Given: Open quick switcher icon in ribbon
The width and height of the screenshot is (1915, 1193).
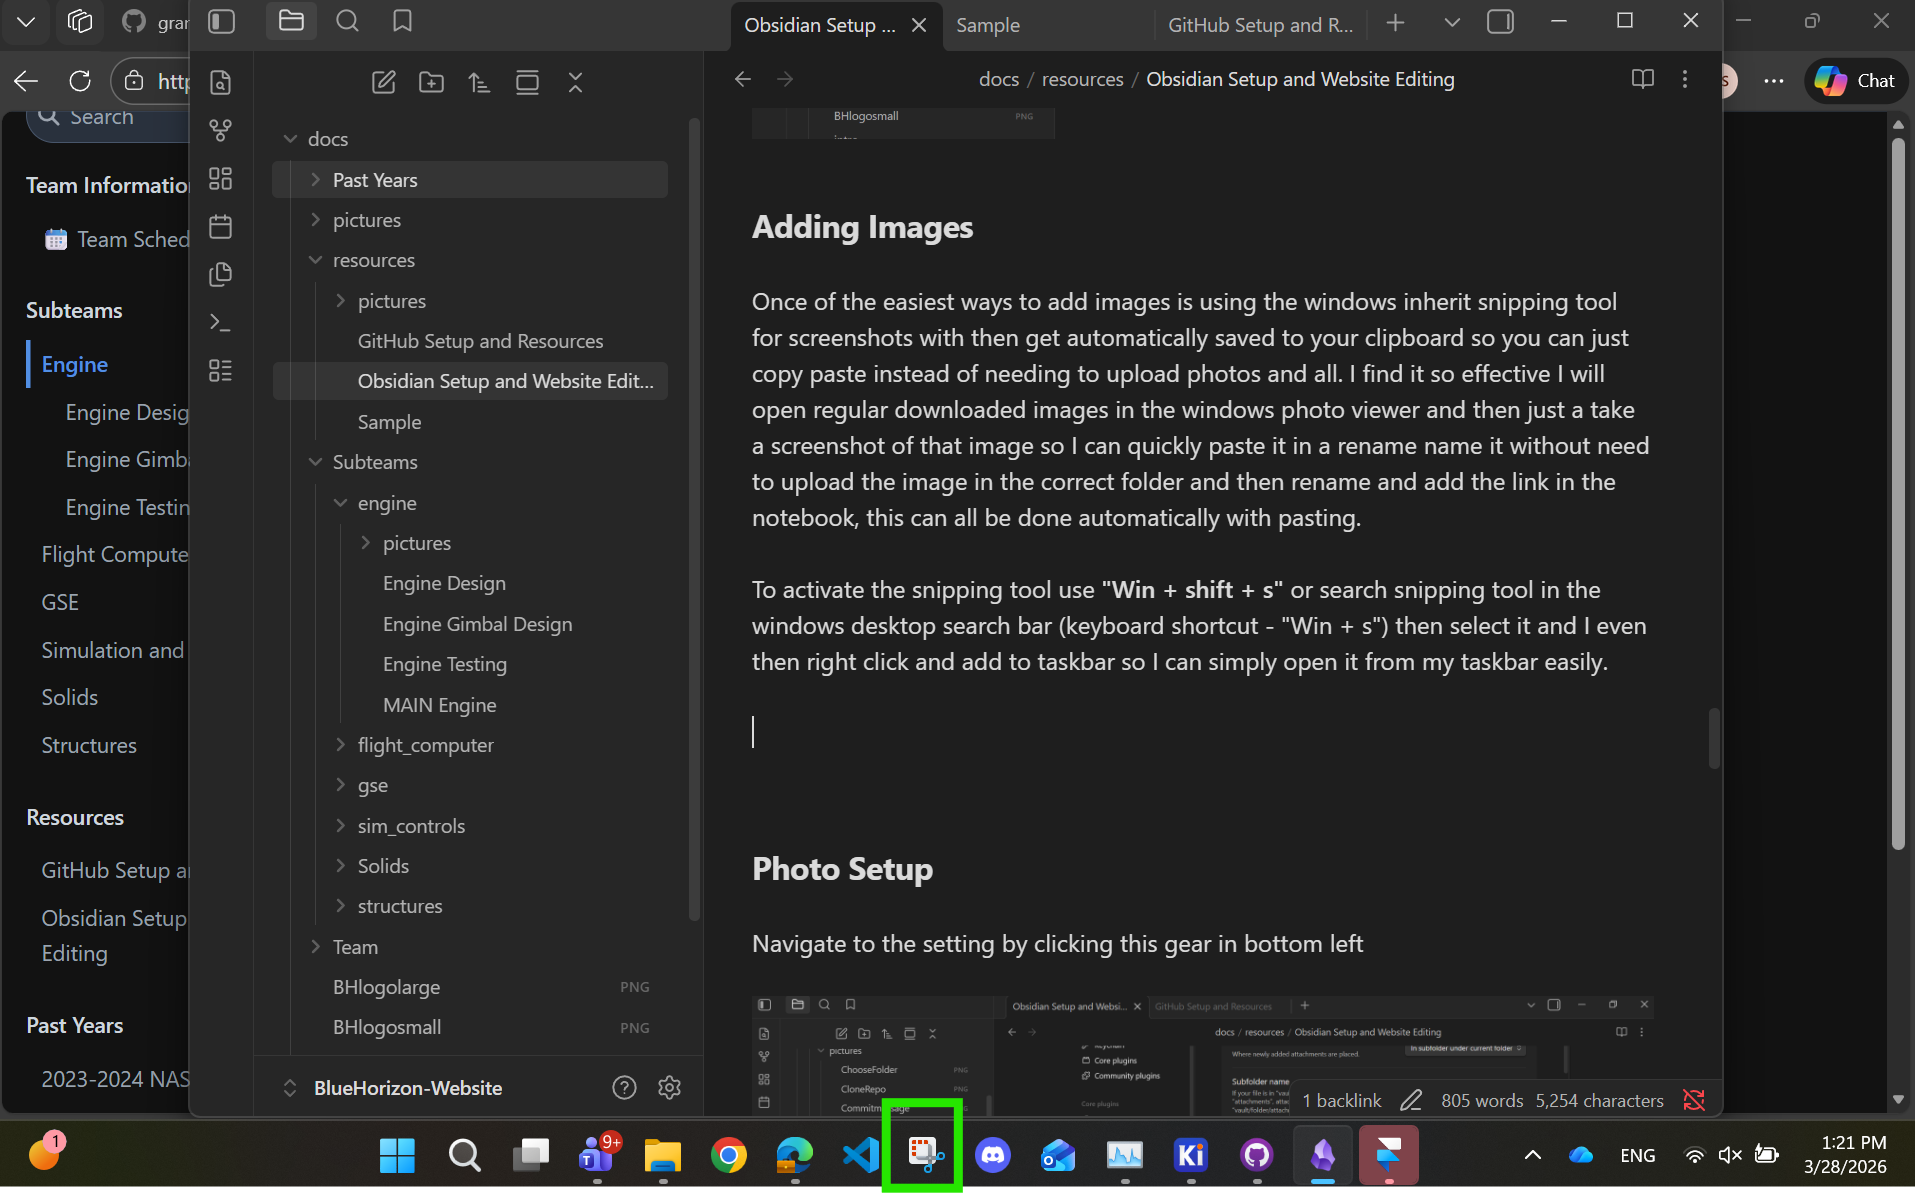Looking at the screenshot, I should click(221, 82).
